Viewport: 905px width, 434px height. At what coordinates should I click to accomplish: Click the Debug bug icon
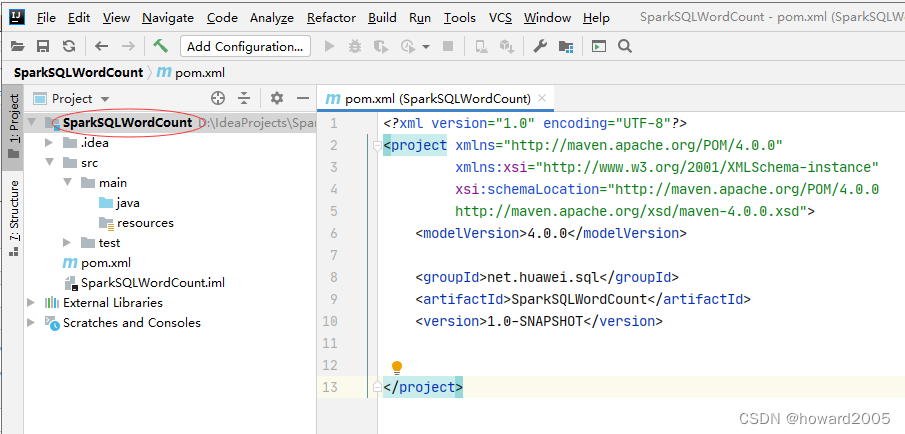pyautogui.click(x=355, y=46)
